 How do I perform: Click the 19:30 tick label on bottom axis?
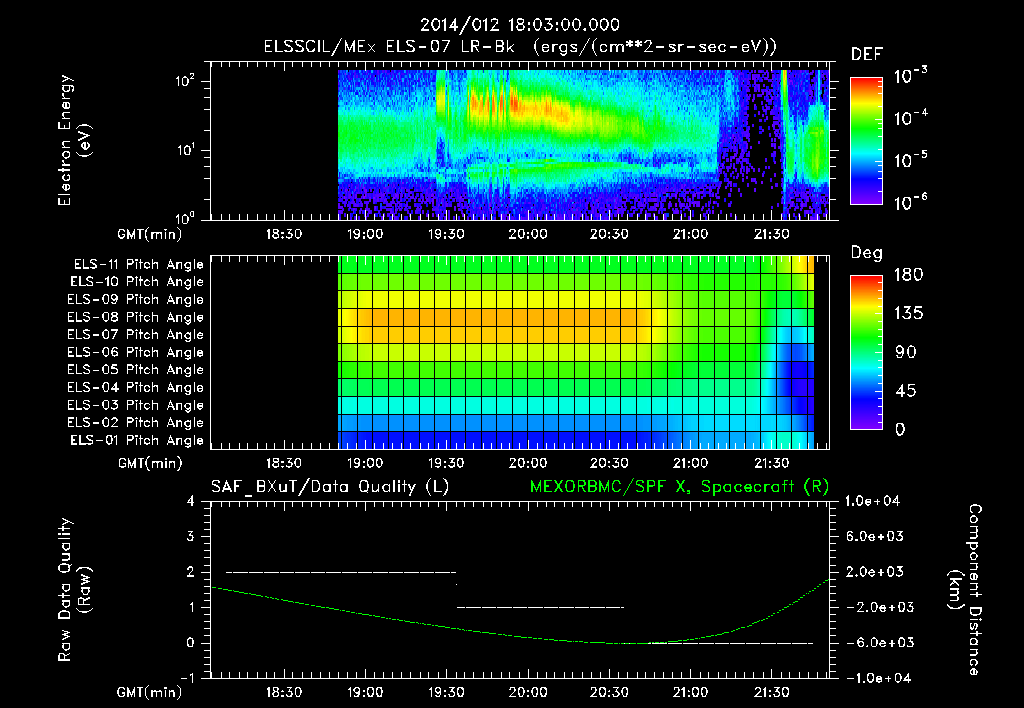click(446, 692)
